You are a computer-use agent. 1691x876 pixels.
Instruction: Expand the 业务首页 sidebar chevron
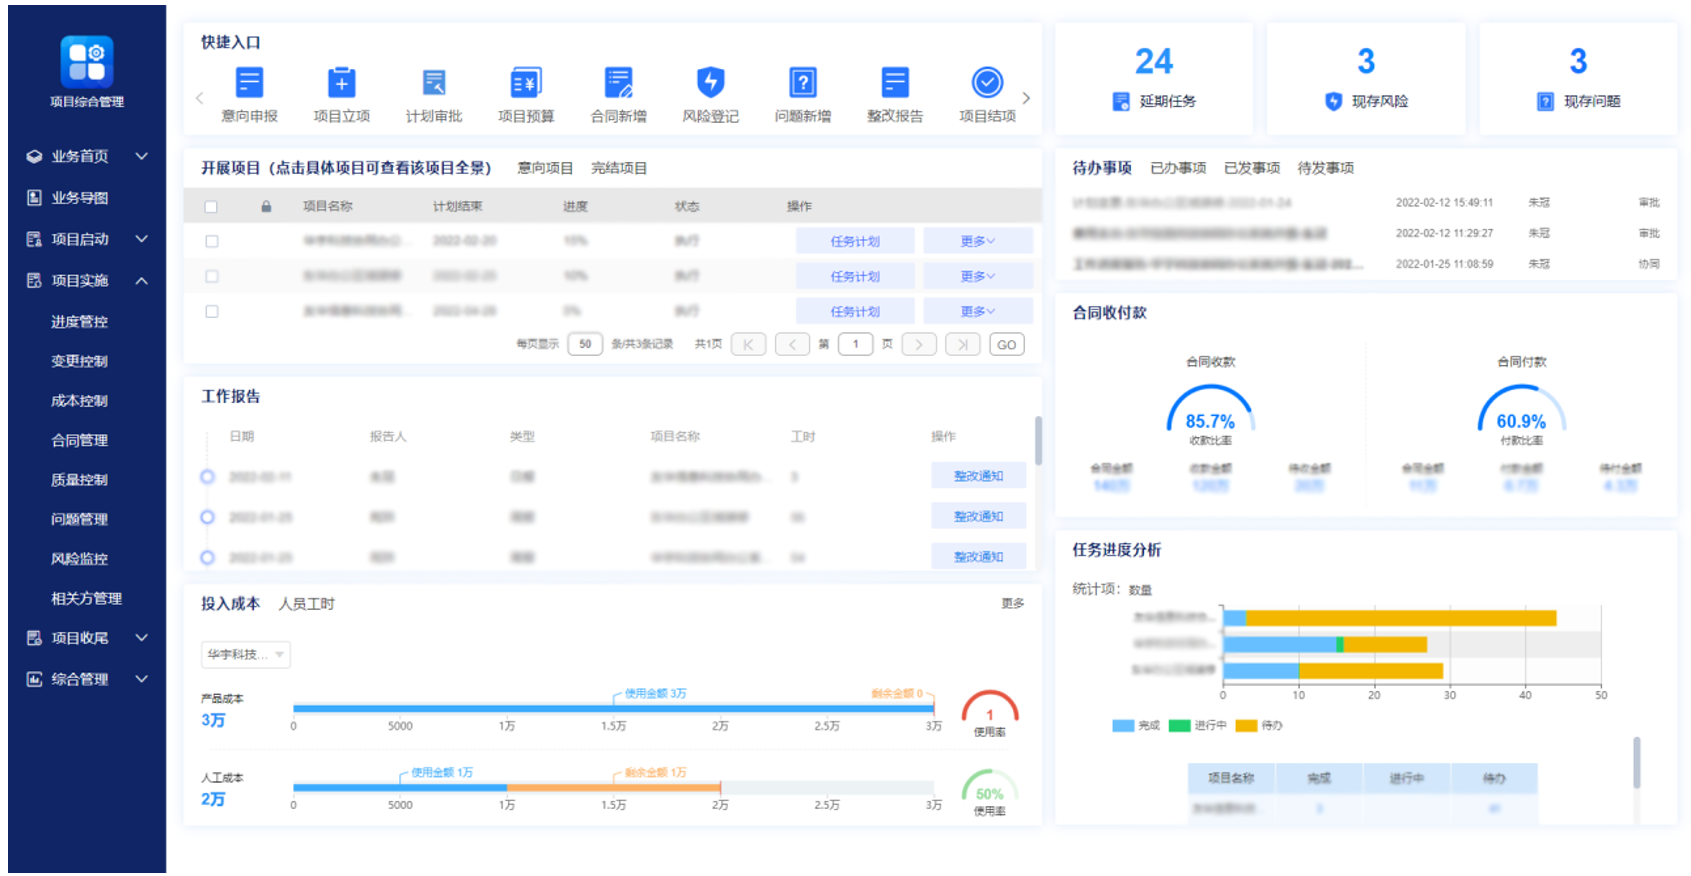coord(142,156)
